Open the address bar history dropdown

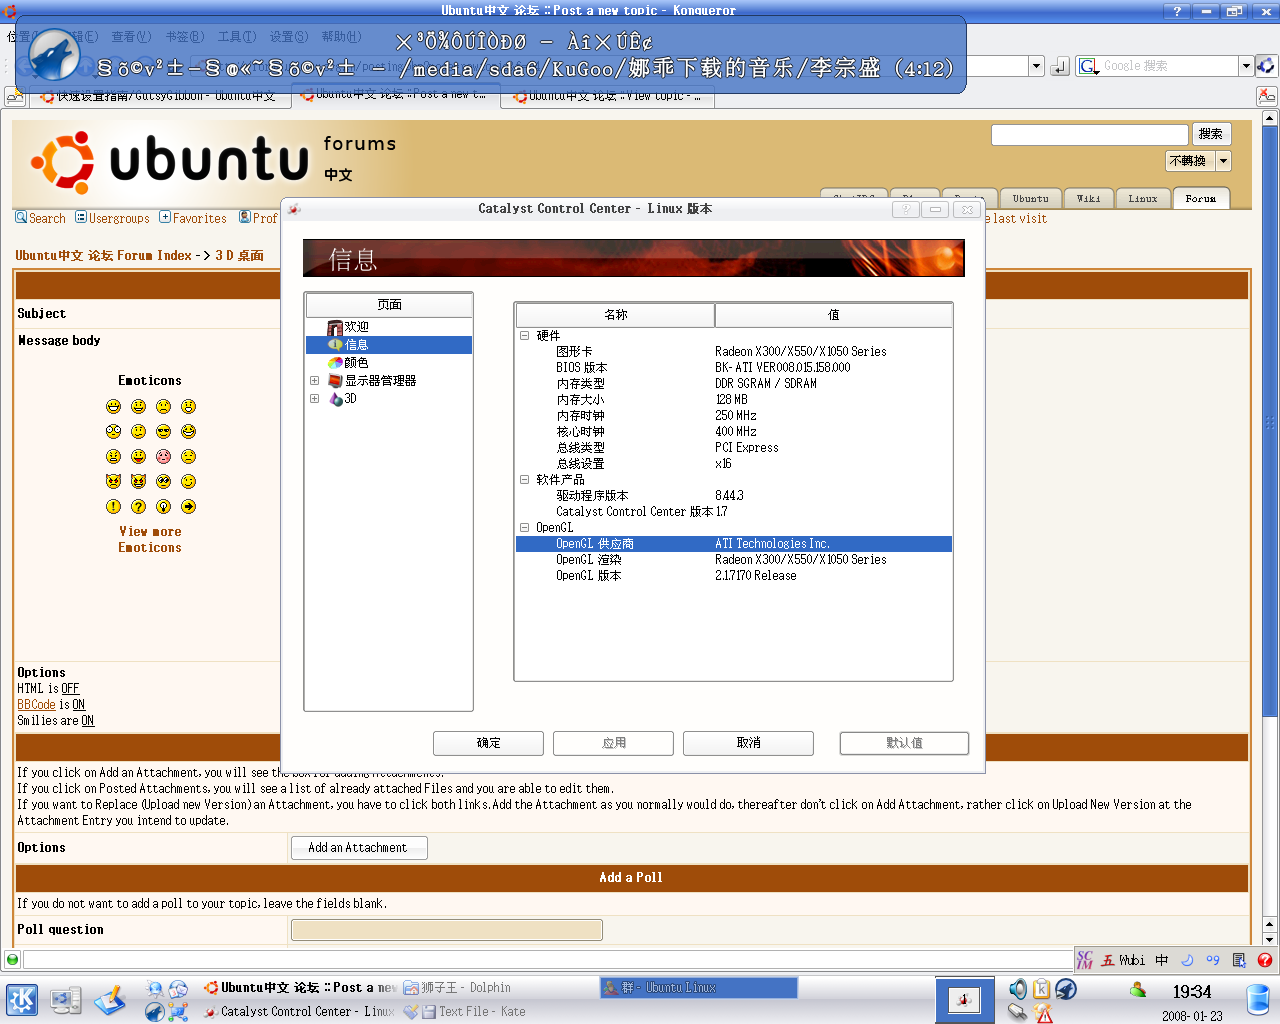point(1036,66)
